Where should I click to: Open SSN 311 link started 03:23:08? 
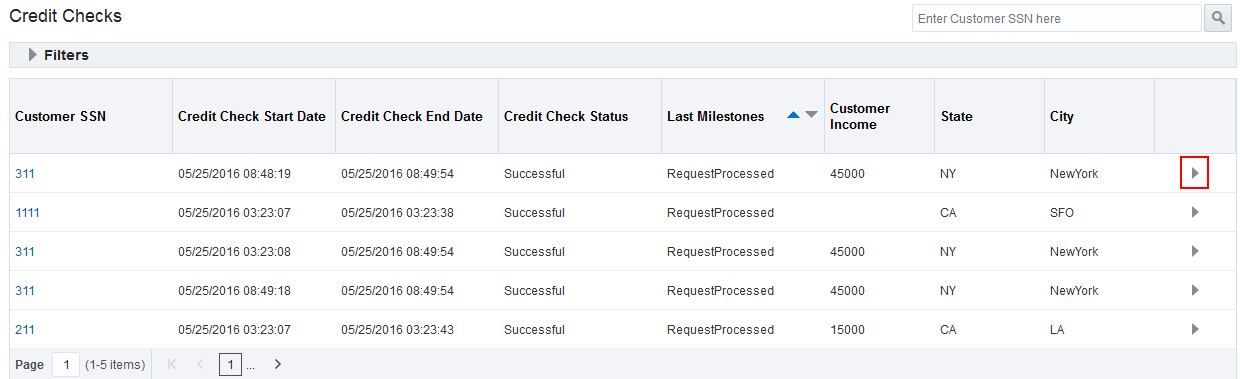pyautogui.click(x=25, y=252)
